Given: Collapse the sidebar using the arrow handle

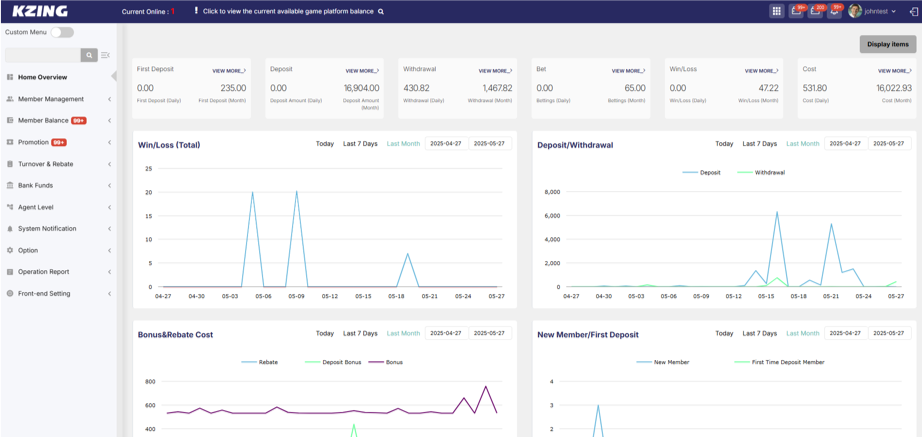Looking at the screenshot, I should tap(114, 76).
